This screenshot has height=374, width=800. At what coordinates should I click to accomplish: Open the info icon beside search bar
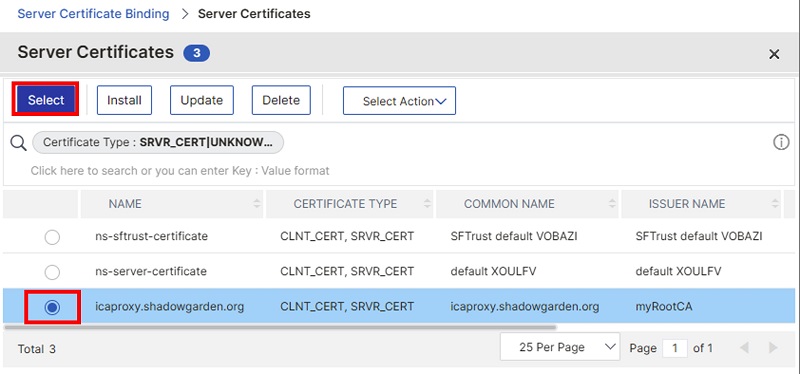coord(781,143)
